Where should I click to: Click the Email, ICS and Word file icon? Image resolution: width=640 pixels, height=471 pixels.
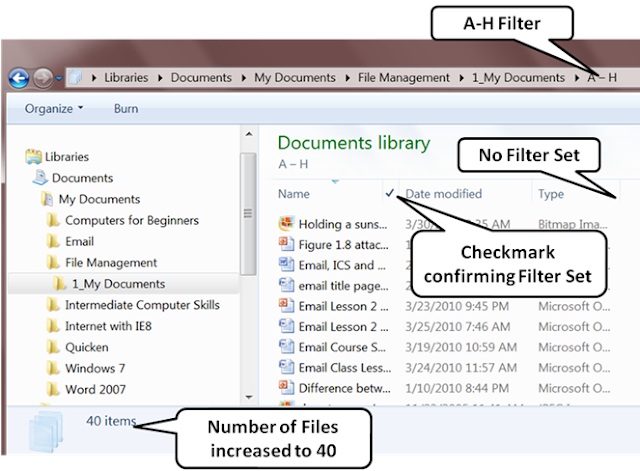287,264
